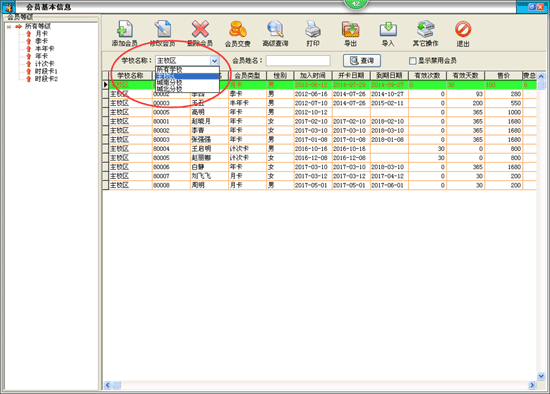Click the red X 删除会员 icon

click(x=200, y=29)
